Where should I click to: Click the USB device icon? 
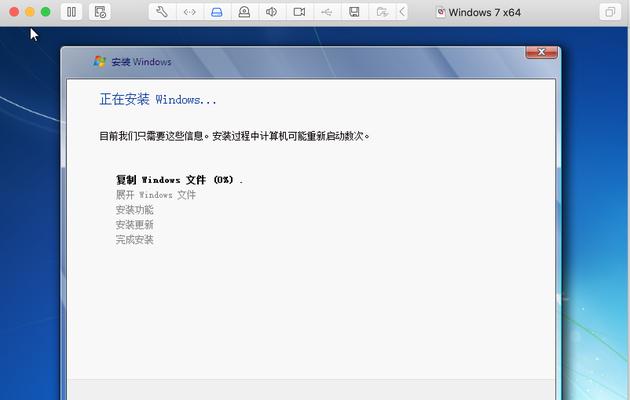coord(327,12)
